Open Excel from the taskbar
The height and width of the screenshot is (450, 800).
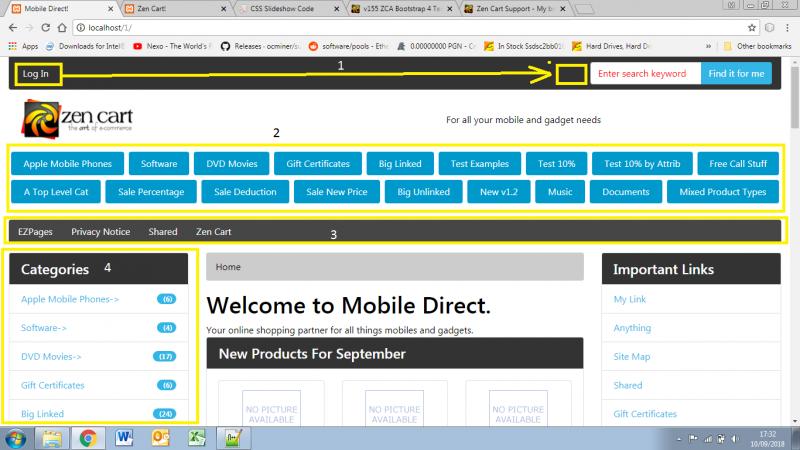click(x=197, y=438)
